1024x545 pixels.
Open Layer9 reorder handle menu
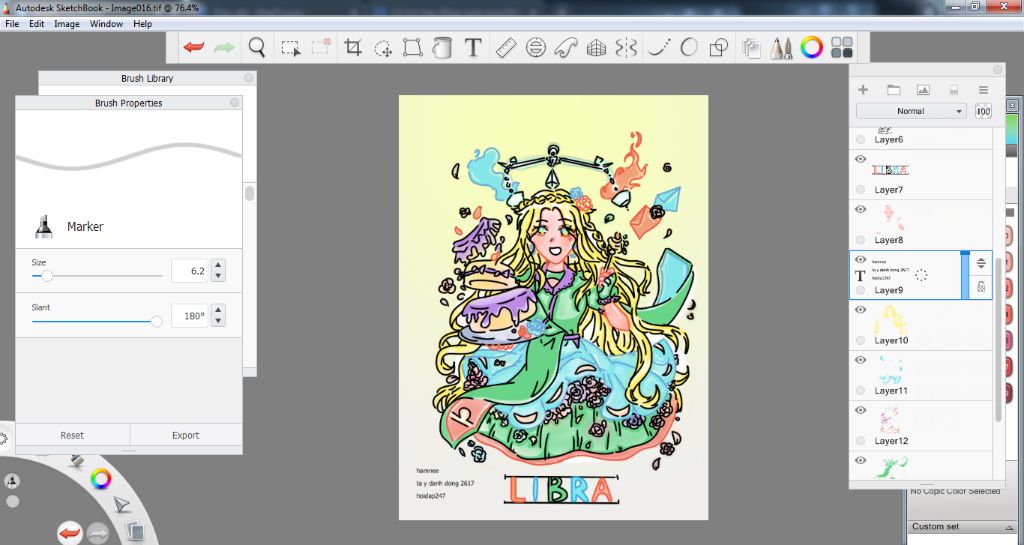coord(981,263)
